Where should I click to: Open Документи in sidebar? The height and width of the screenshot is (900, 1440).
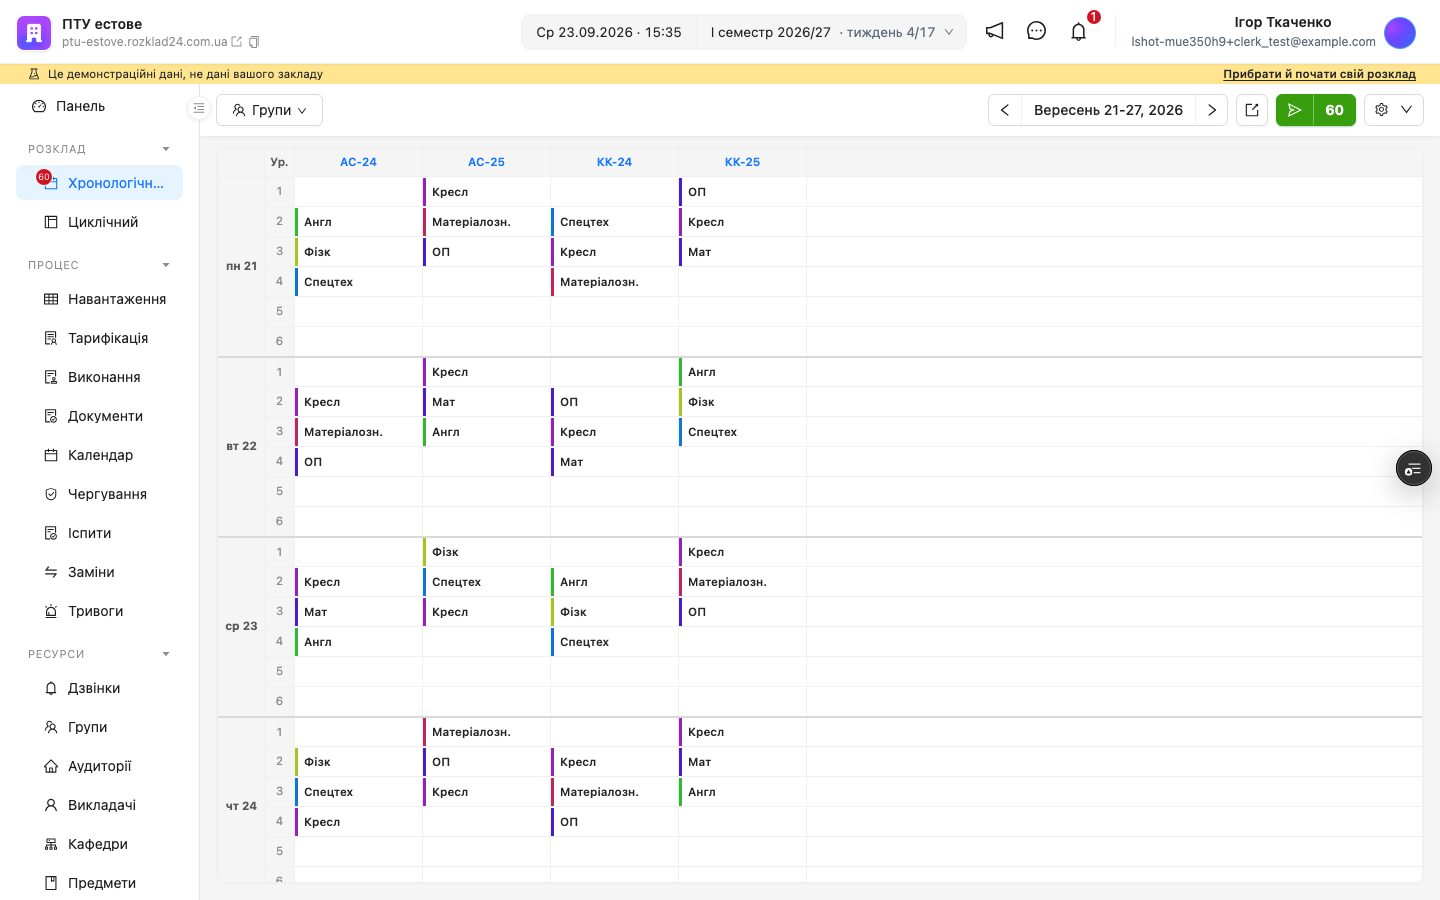(x=100, y=416)
